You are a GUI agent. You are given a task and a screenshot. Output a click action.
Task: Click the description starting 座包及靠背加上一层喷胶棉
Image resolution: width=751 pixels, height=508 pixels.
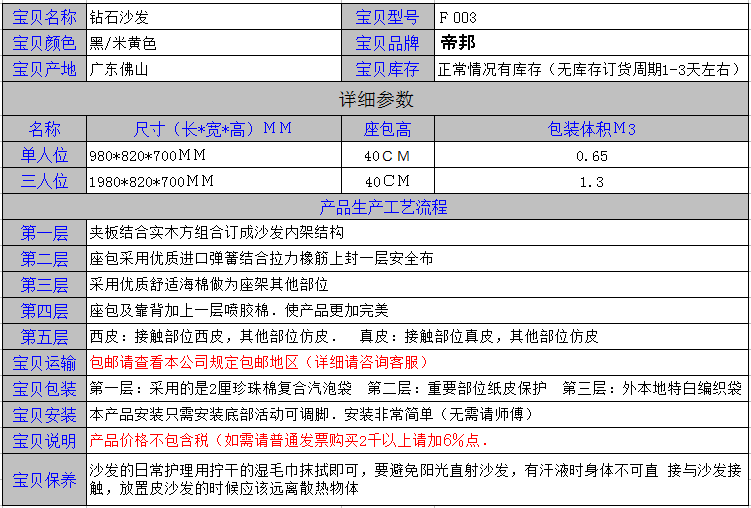point(239,311)
